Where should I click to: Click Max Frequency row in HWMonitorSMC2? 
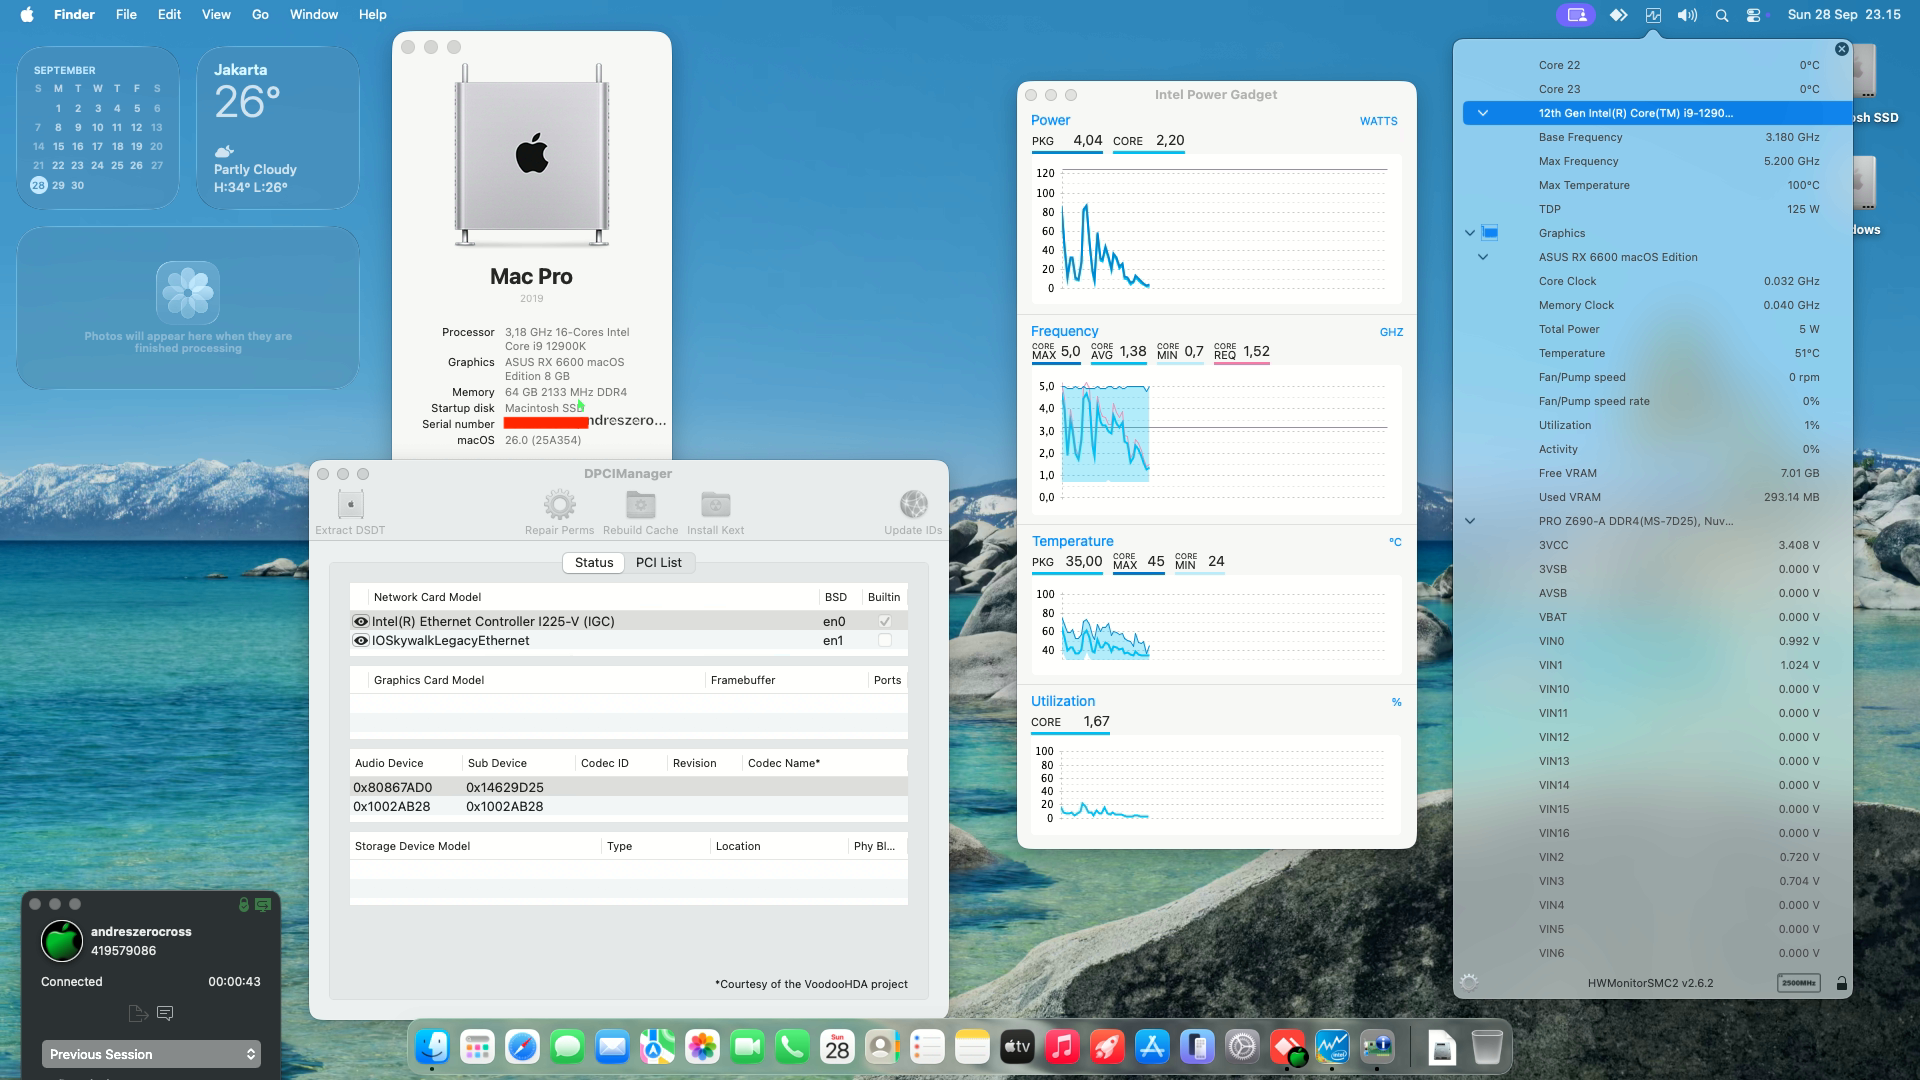click(x=1657, y=161)
